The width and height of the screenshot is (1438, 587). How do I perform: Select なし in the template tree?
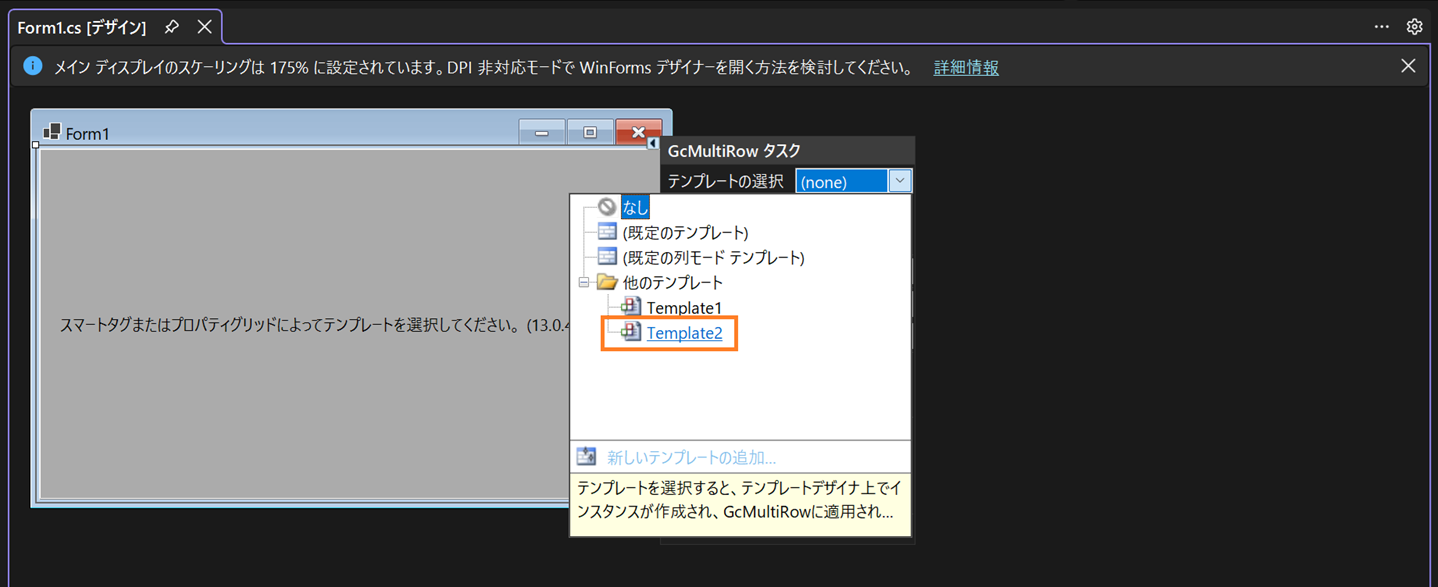[636, 208]
